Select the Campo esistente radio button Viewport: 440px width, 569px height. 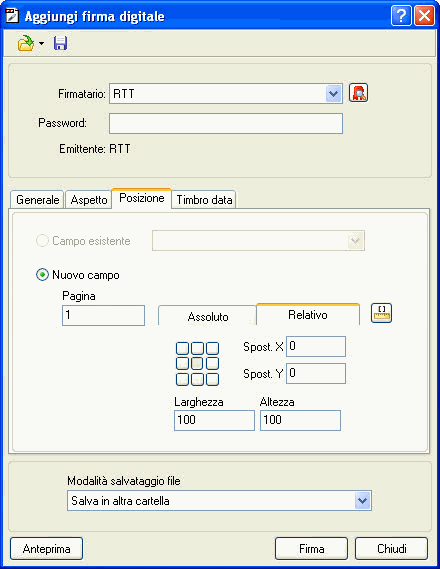42,241
